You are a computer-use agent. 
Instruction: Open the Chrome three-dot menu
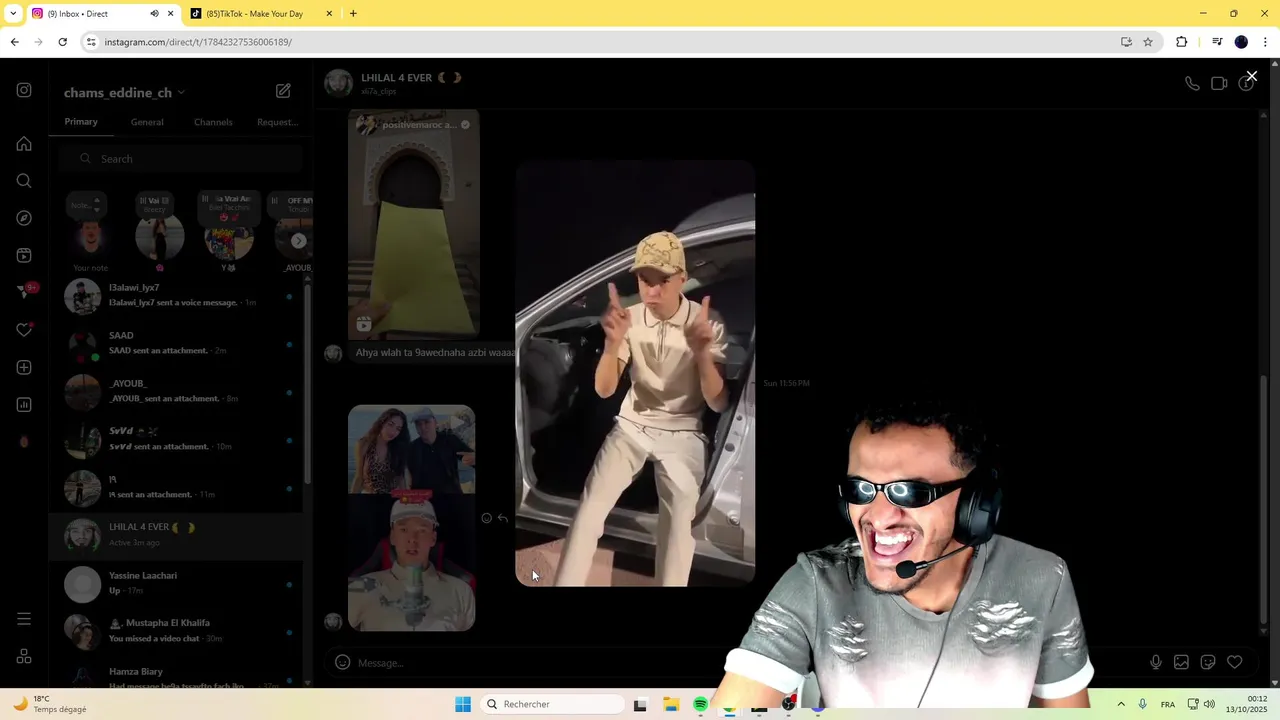click(1265, 42)
